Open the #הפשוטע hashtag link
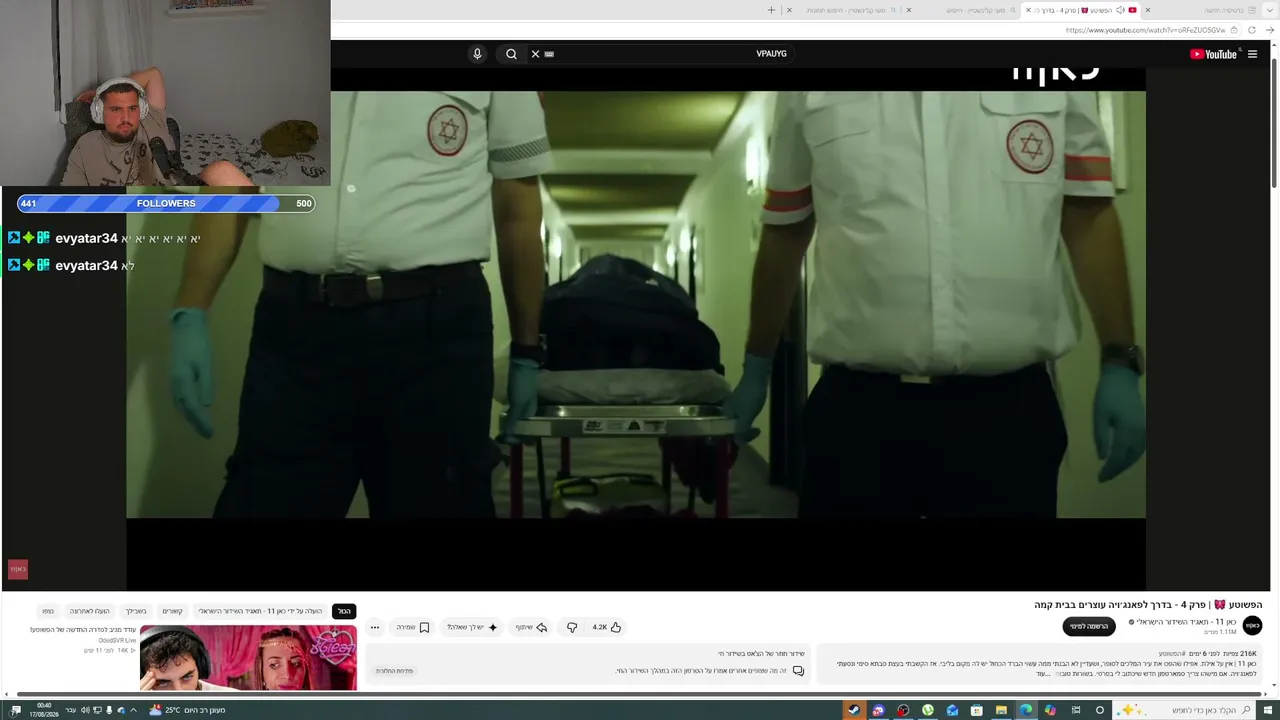 1172,654
